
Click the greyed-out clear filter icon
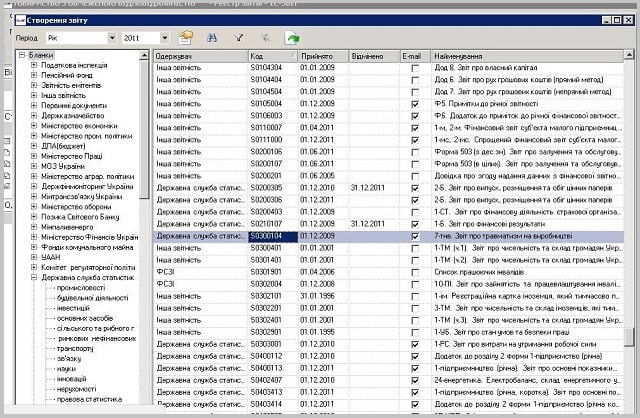tap(265, 37)
